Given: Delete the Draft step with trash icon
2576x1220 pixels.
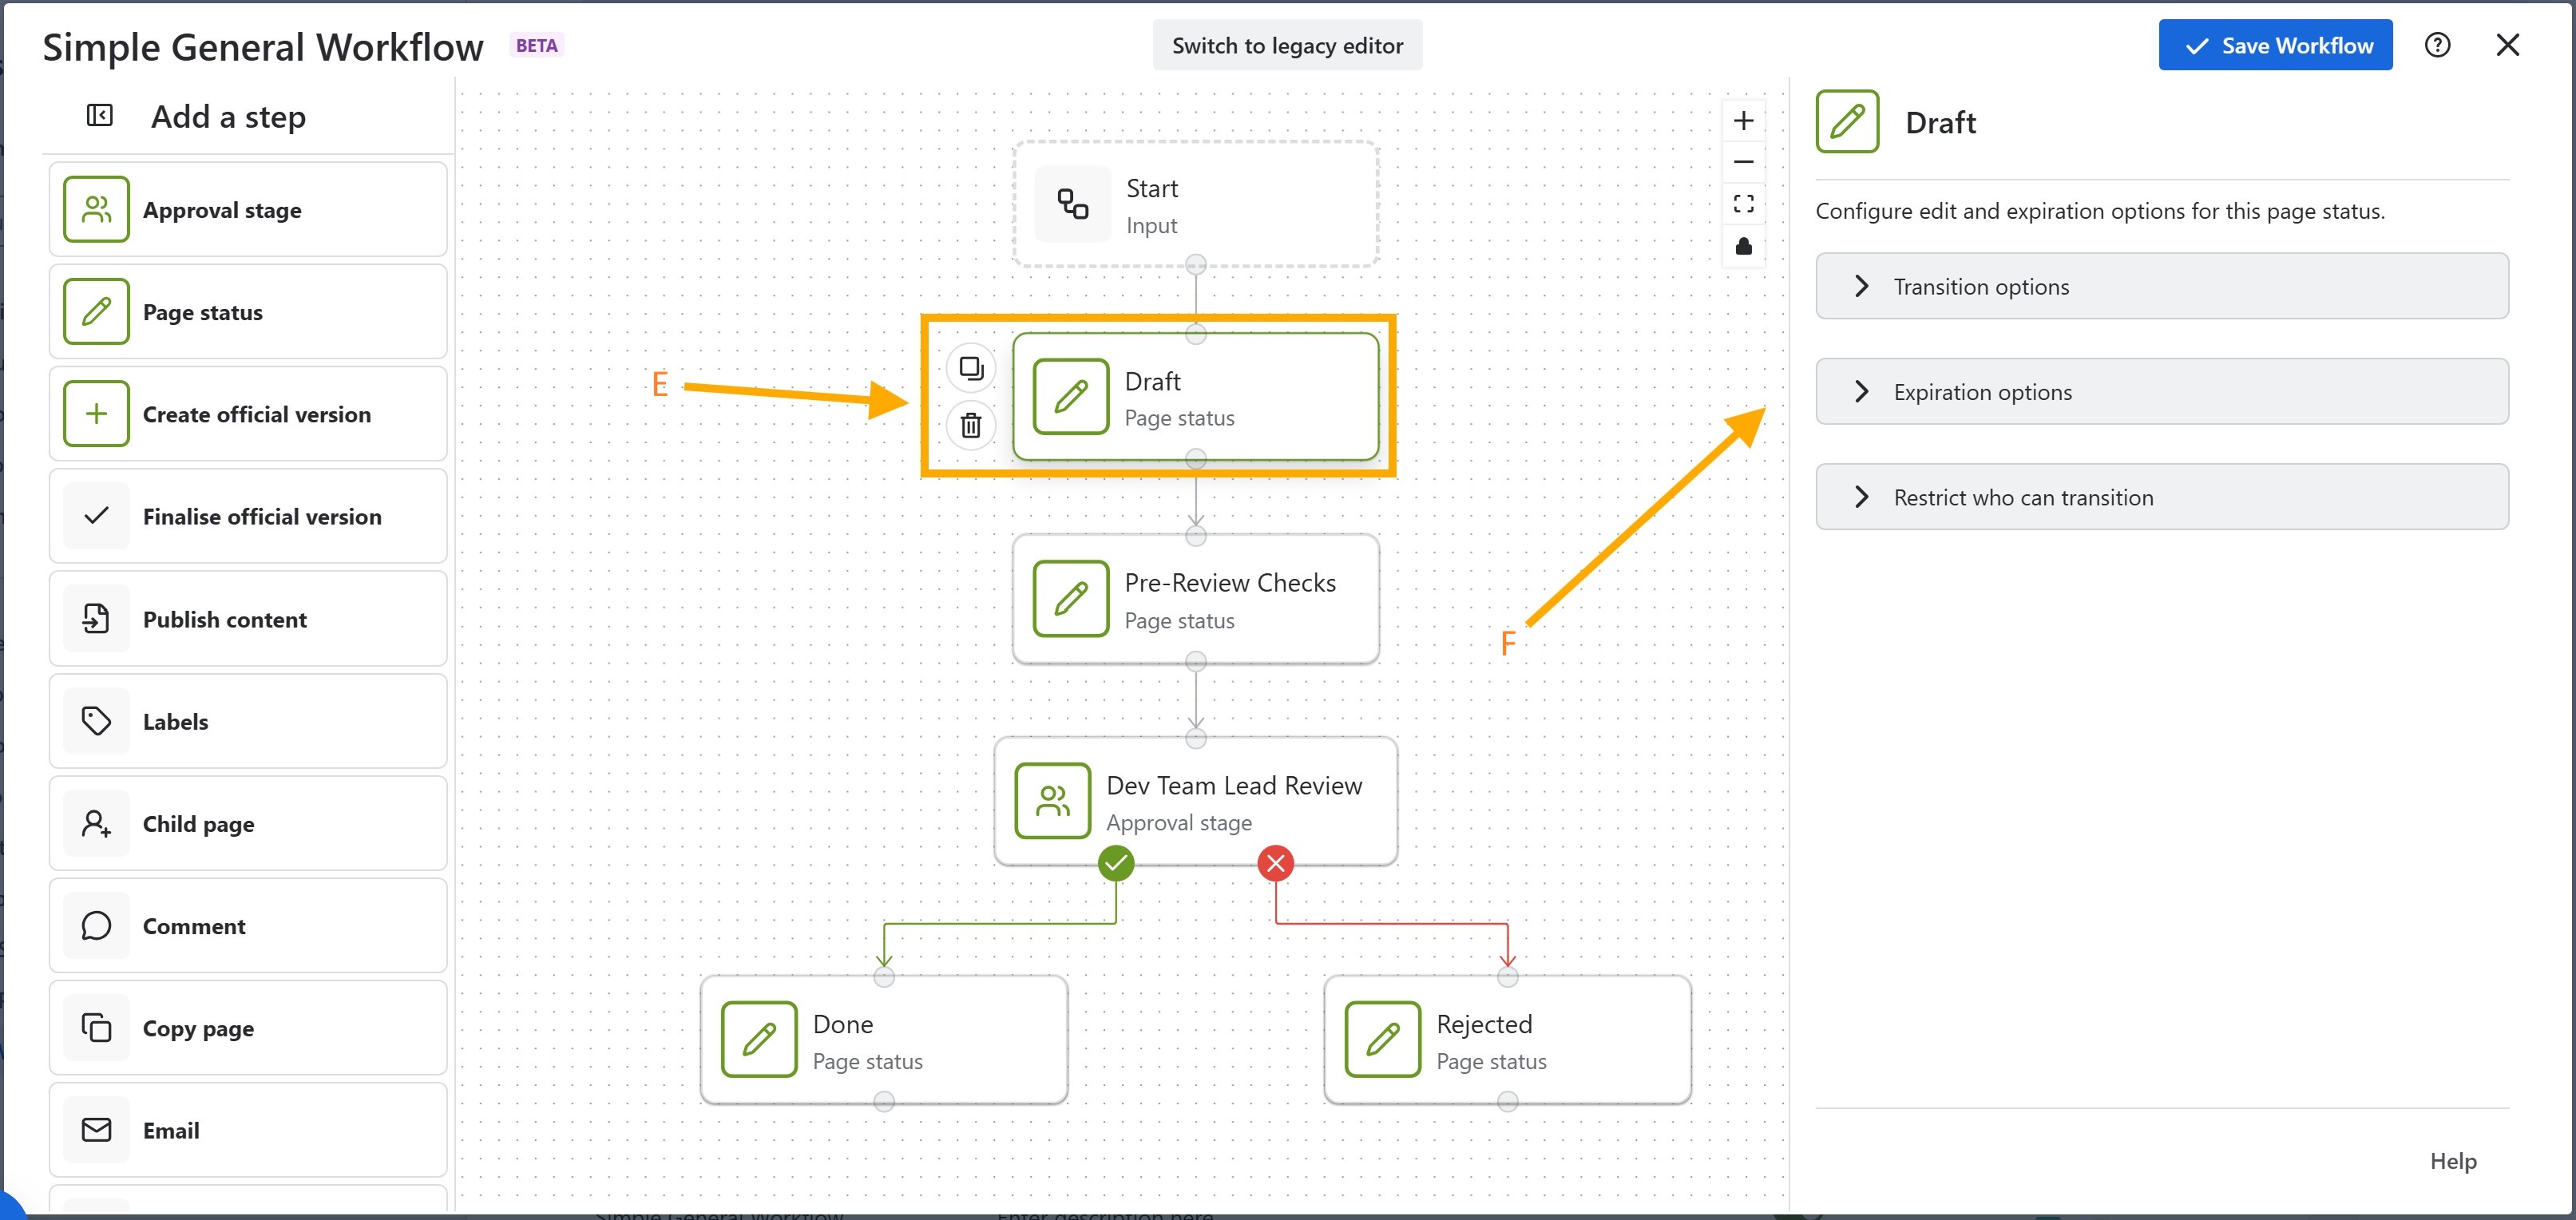Looking at the screenshot, I should point(970,426).
